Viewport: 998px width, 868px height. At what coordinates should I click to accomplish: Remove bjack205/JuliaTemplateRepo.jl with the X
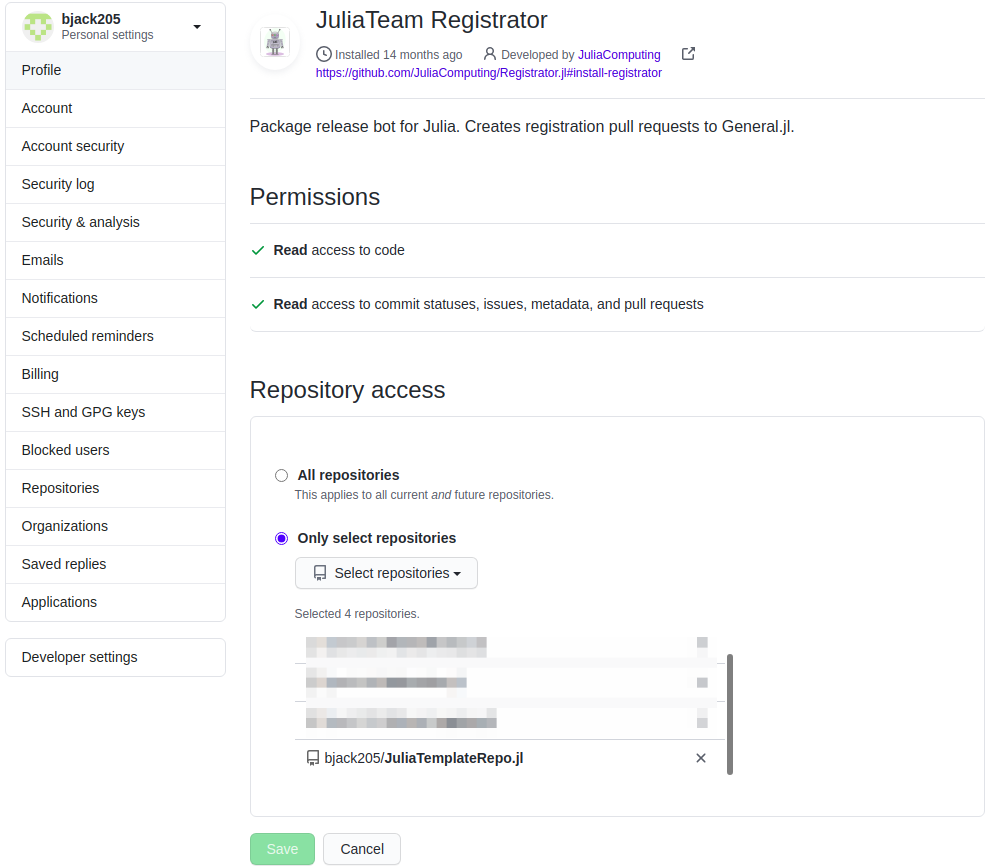pyautogui.click(x=701, y=758)
